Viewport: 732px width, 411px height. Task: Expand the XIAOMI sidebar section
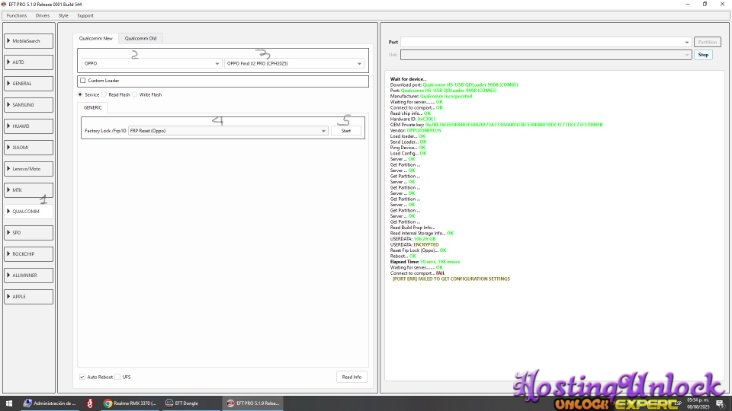coord(29,148)
